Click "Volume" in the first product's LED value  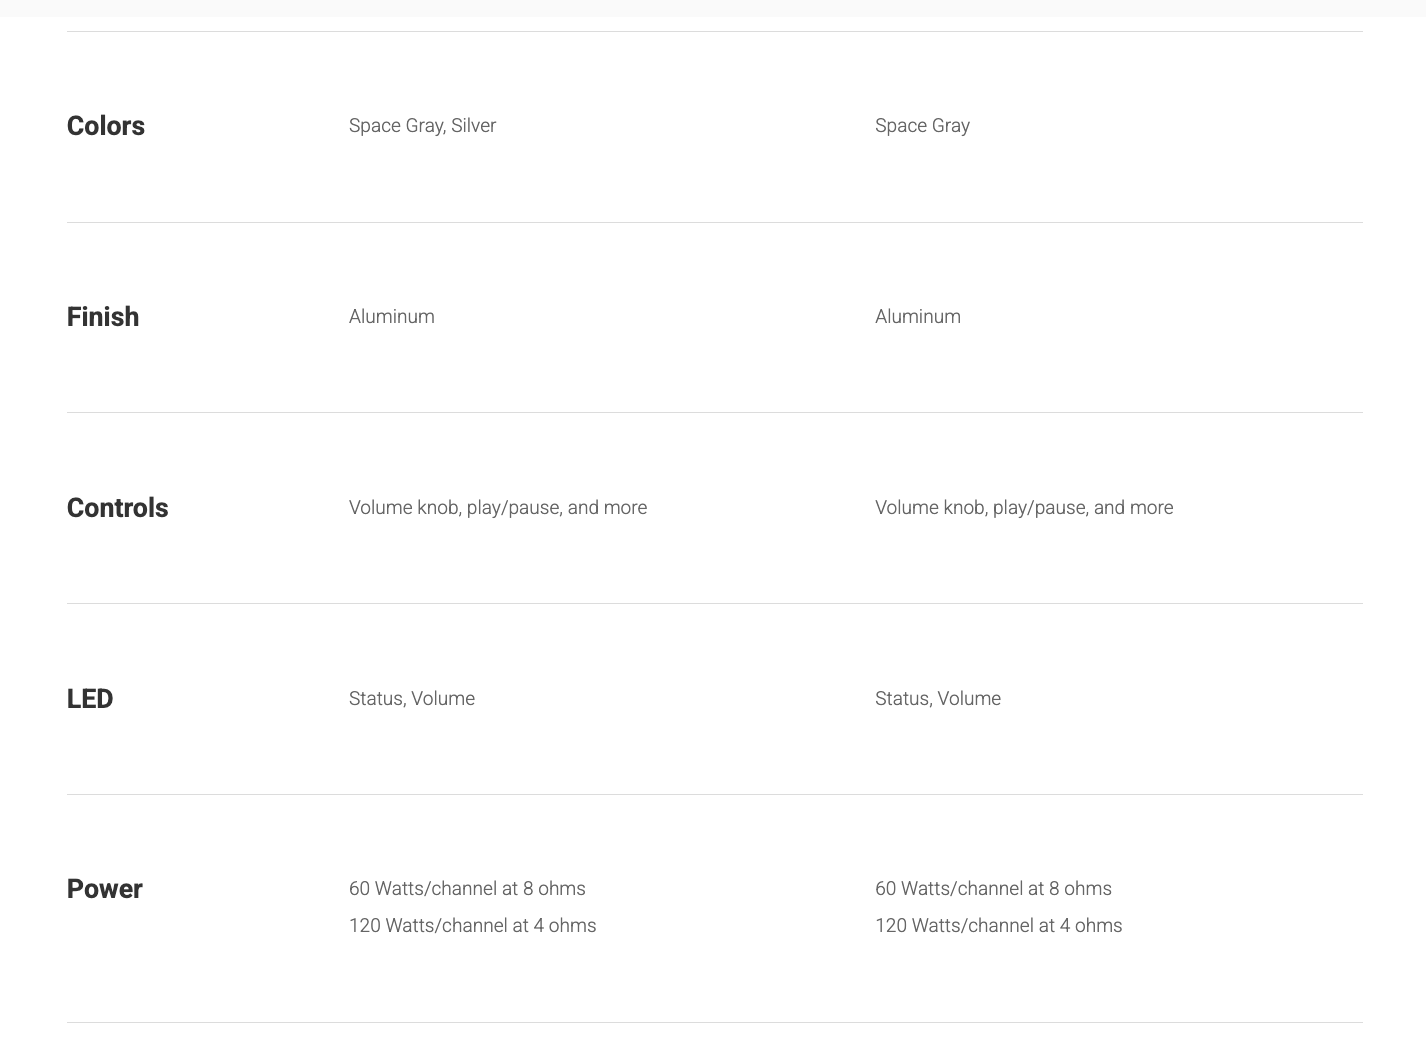pos(443,699)
